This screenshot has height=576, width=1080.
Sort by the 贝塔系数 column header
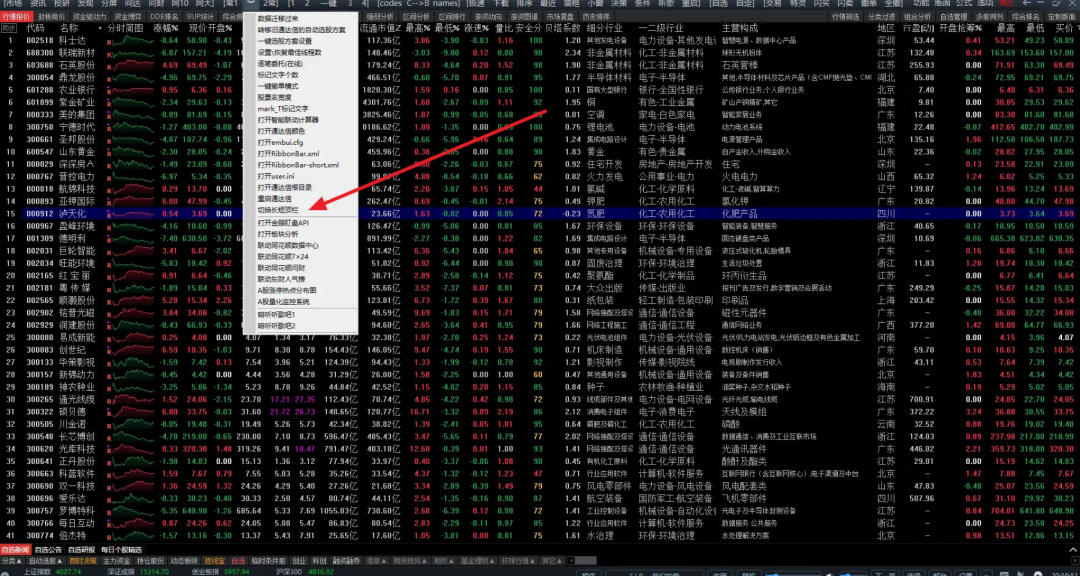point(563,29)
